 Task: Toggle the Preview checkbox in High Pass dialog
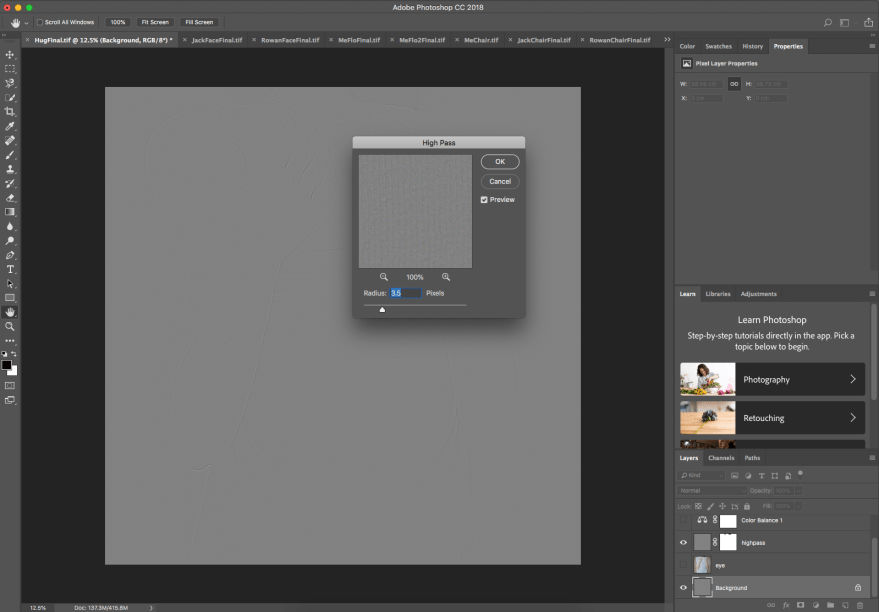pyautogui.click(x=483, y=199)
